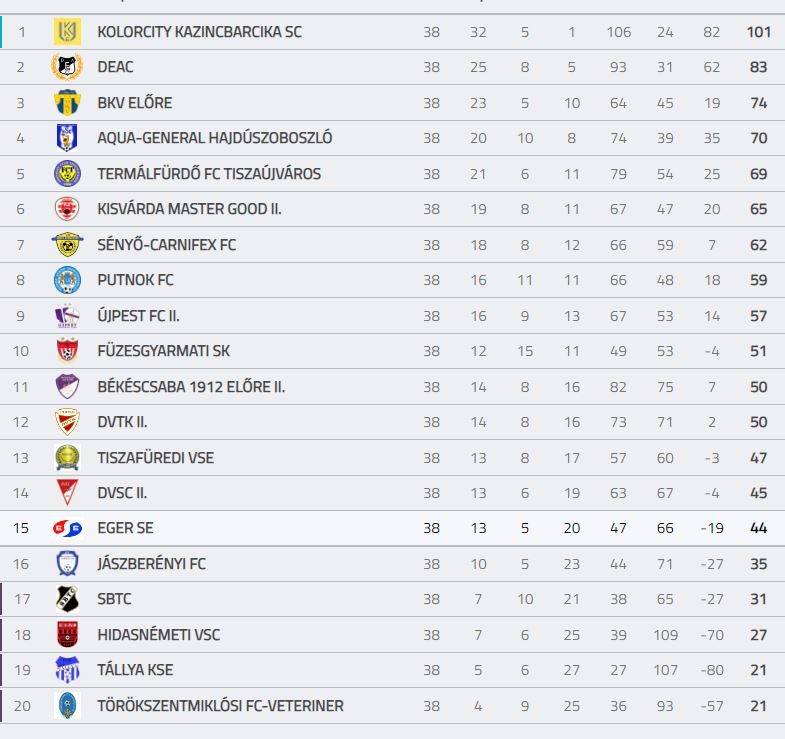Click the Kisvárda Master Good II. name
This screenshot has height=739, width=785.
pos(189,209)
